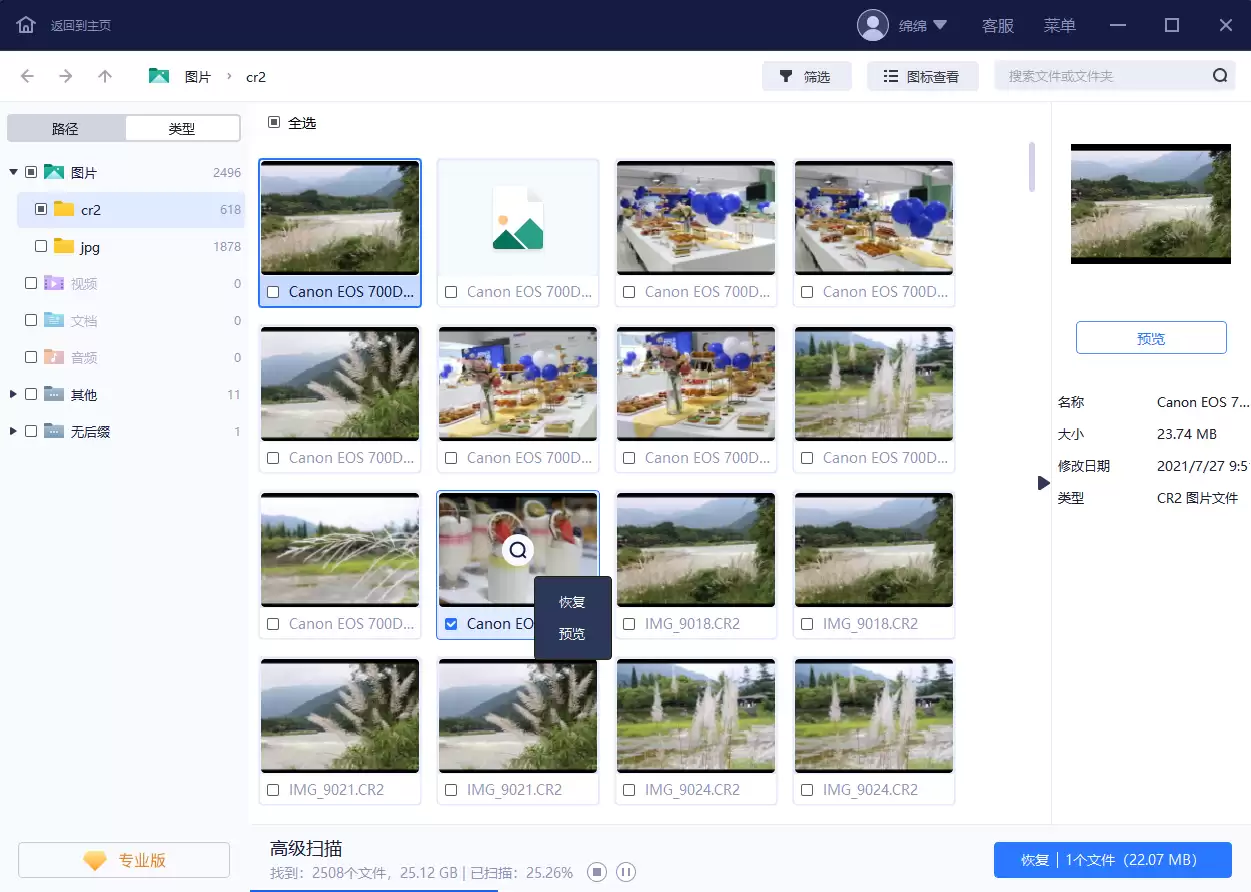Check the jpg folder checkbox
The height and width of the screenshot is (892, 1251).
pos(41,246)
